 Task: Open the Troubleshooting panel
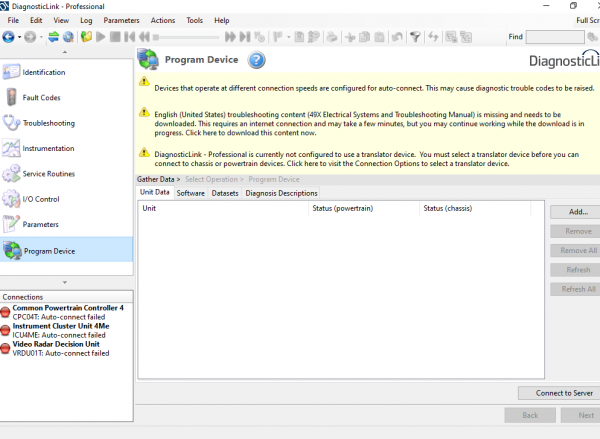coord(67,123)
